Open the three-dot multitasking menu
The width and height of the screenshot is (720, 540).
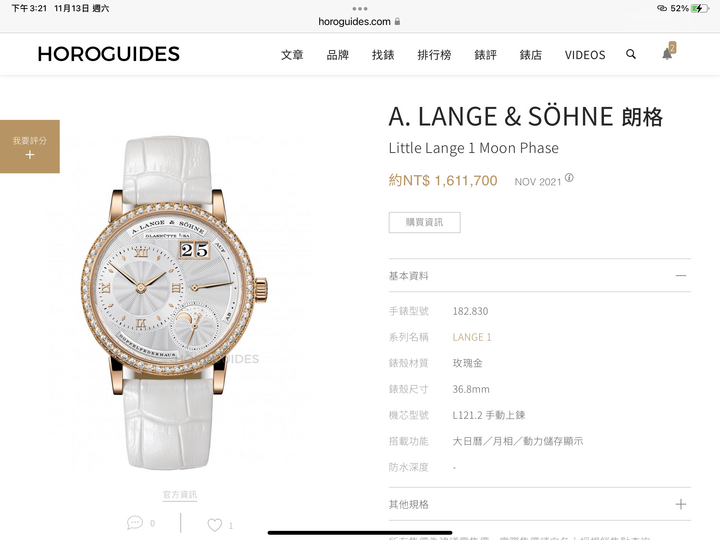pos(360,9)
